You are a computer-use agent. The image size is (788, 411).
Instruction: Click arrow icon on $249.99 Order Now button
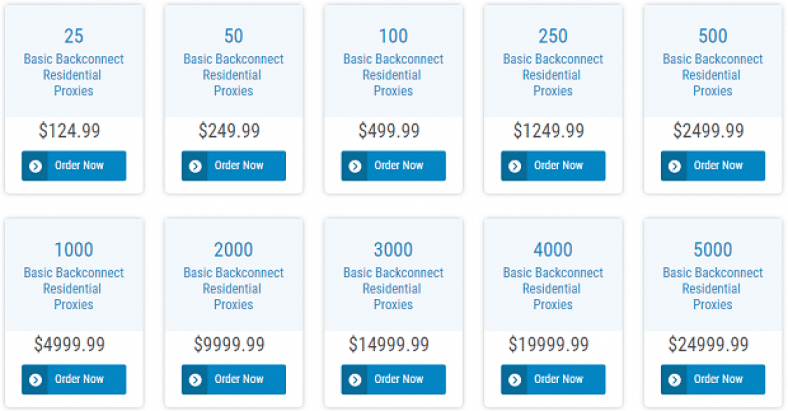pos(195,166)
